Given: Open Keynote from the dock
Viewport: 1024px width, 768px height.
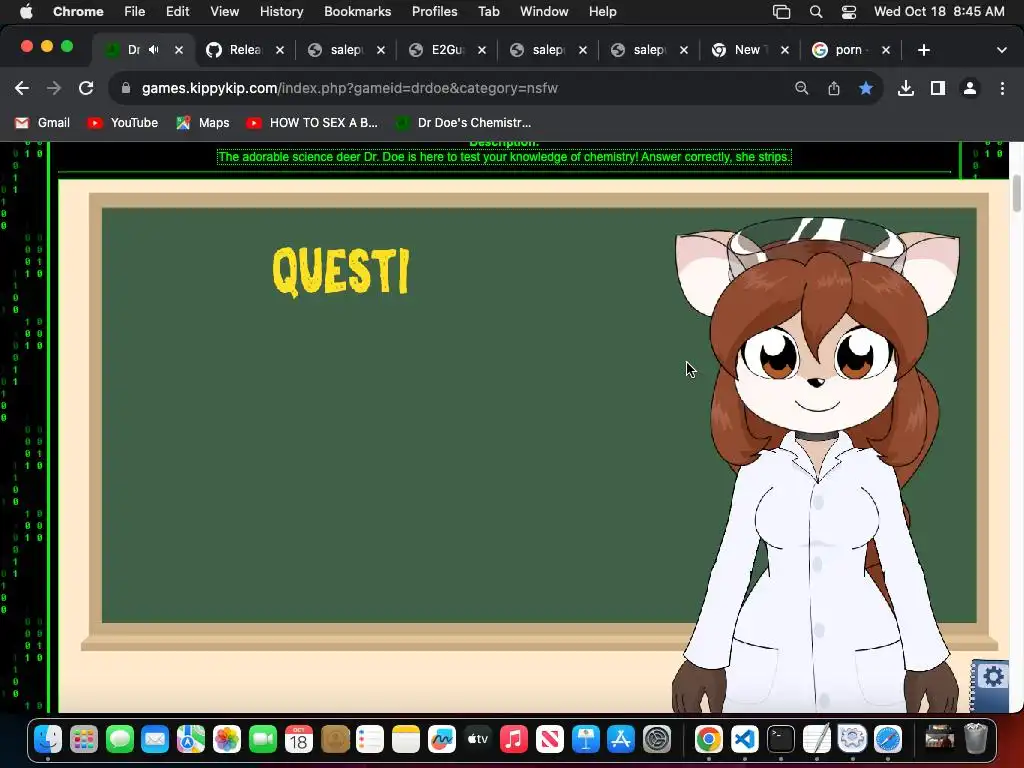Looking at the screenshot, I should point(585,739).
